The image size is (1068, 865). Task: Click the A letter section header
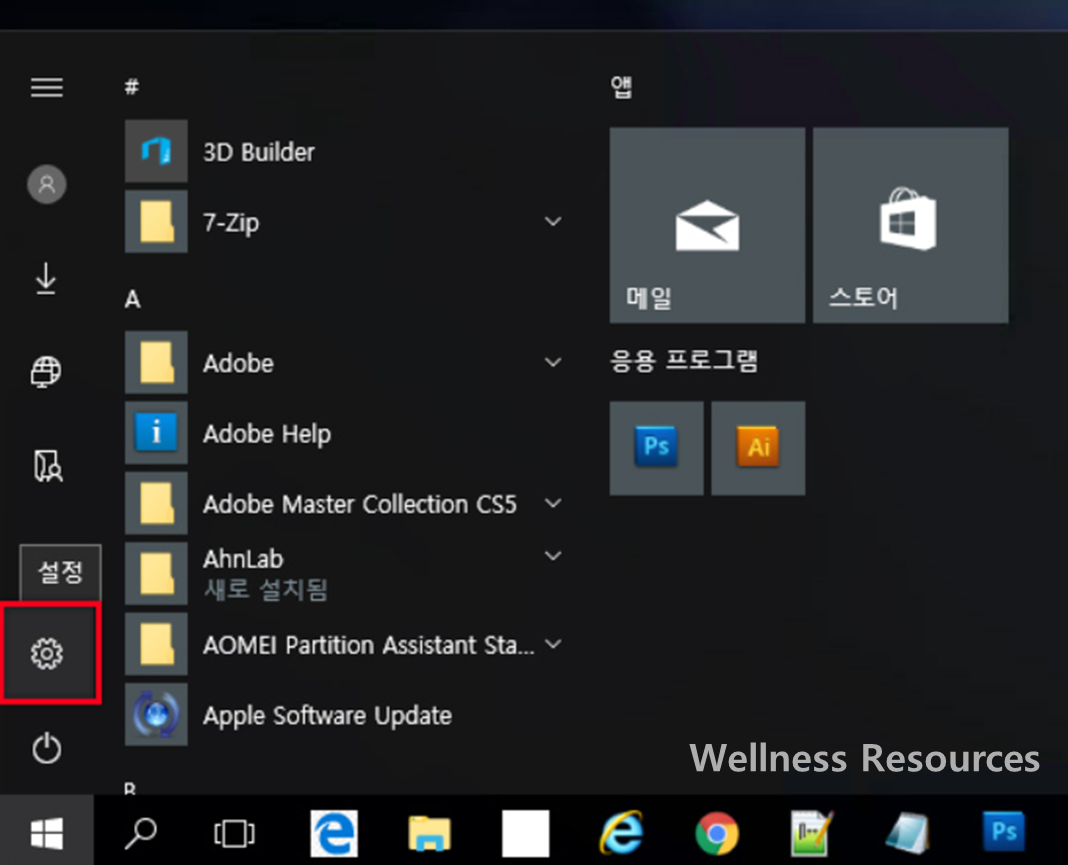(x=133, y=299)
